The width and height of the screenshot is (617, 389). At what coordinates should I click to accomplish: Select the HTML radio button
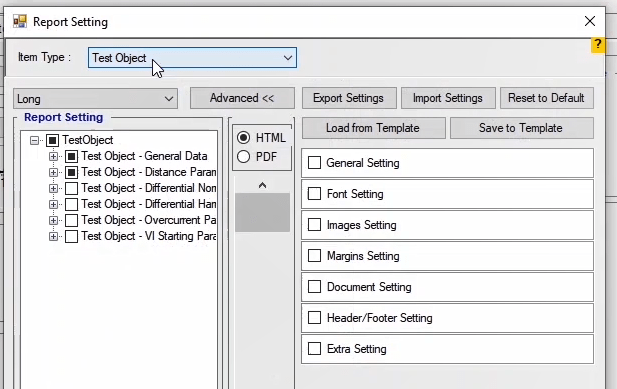tap(244, 138)
